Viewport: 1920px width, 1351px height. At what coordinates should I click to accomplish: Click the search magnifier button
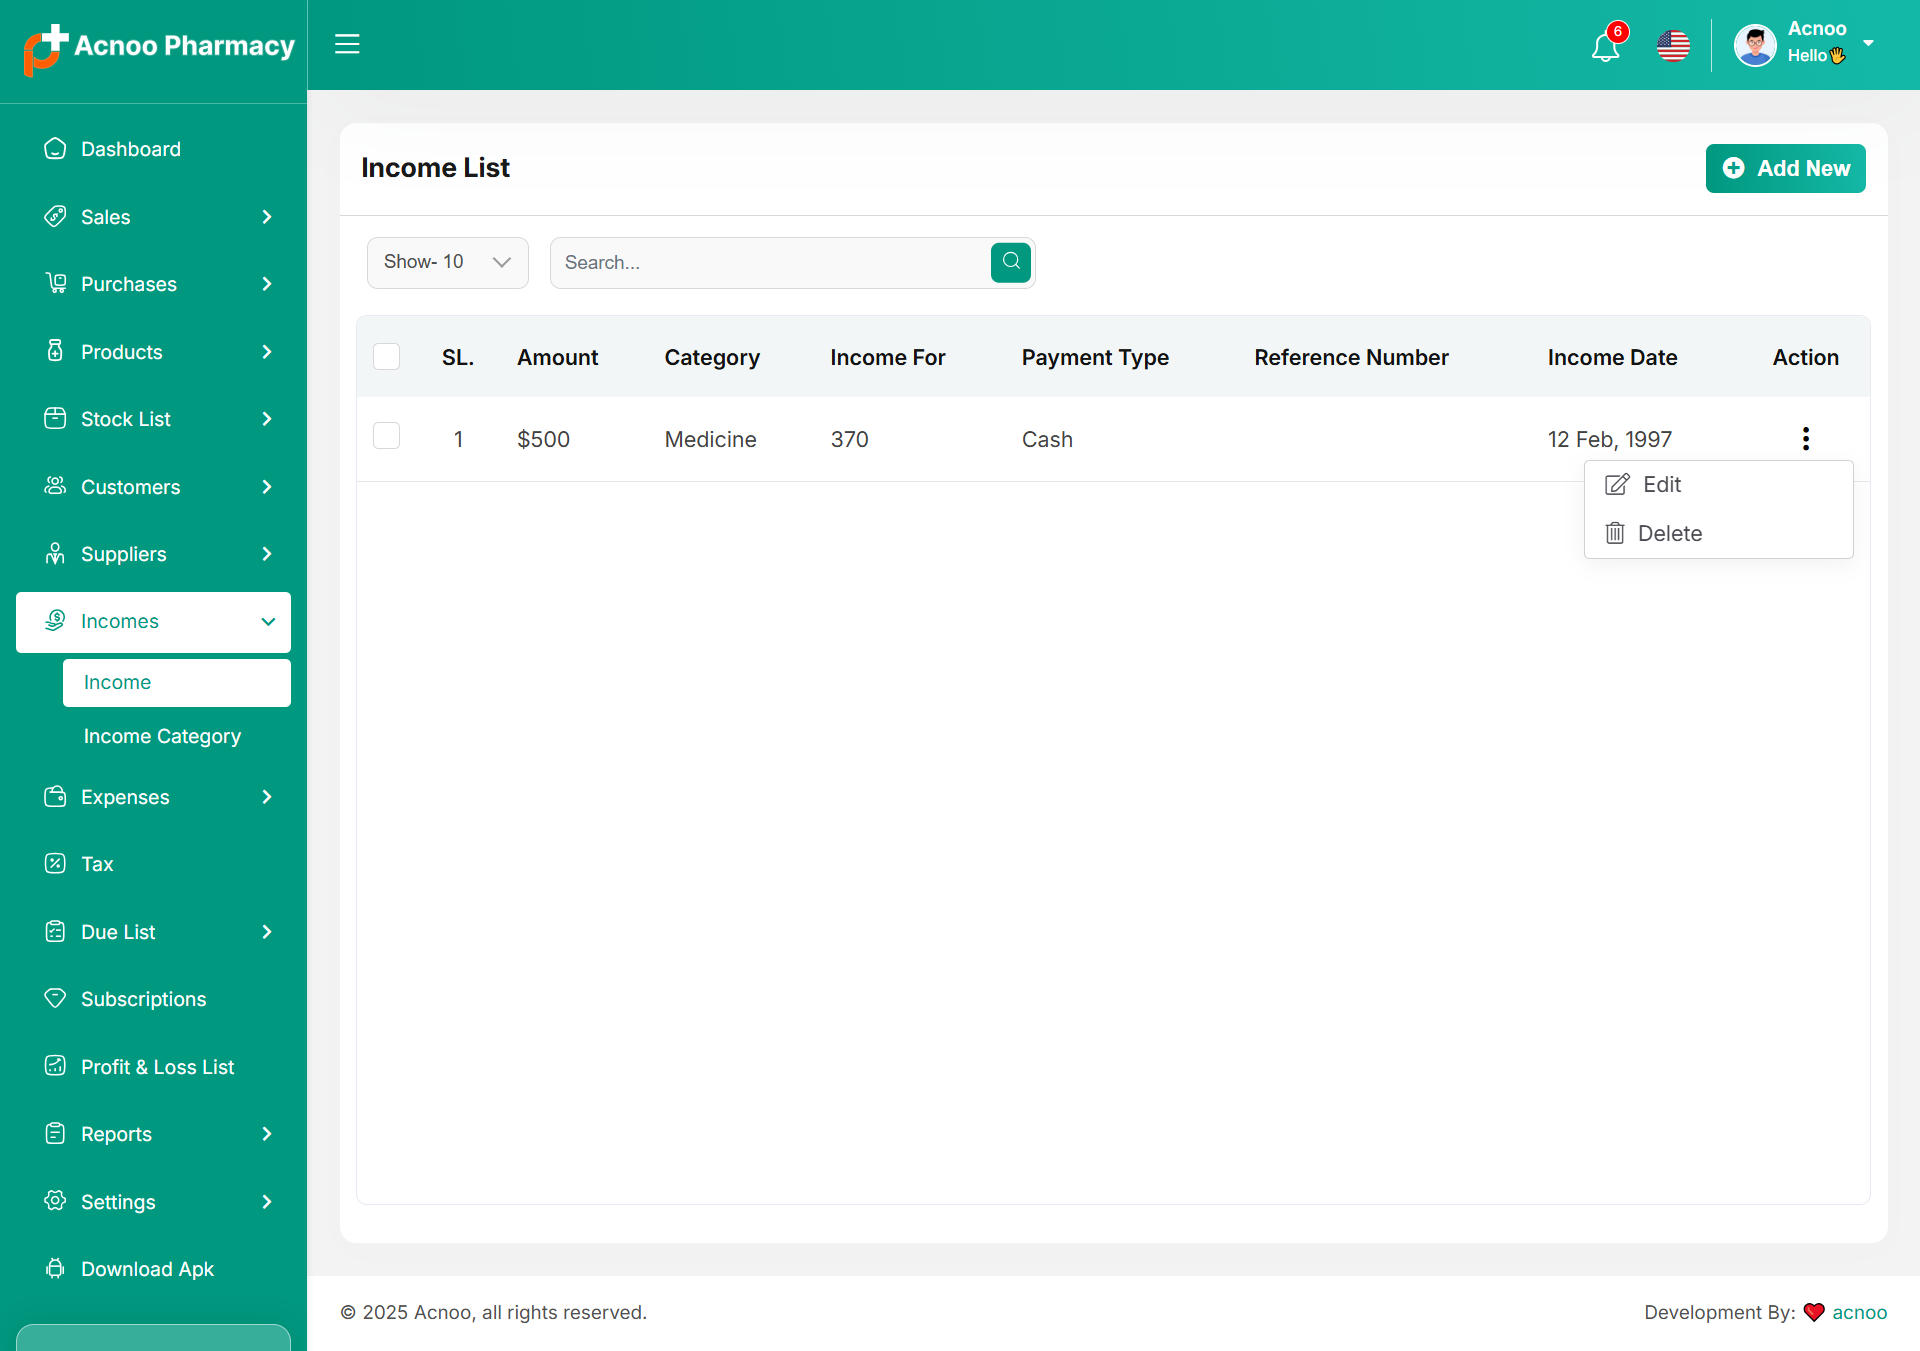(1011, 262)
